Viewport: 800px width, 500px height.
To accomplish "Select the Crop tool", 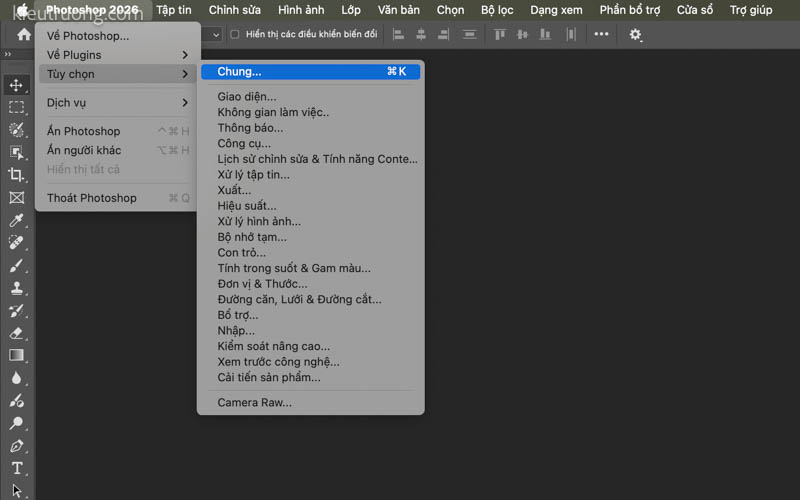I will point(16,174).
